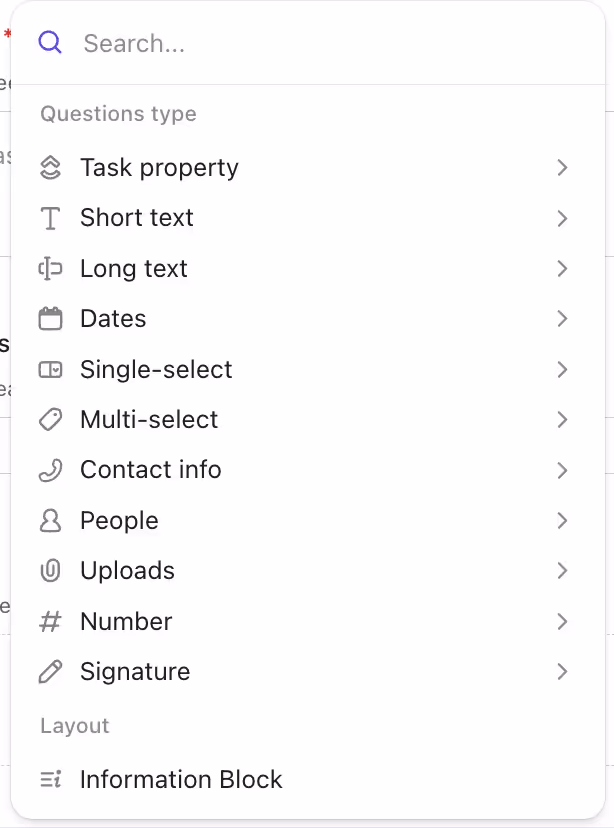The image size is (614, 828).
Task: Click the Dates calendar icon
Action: pos(50,318)
